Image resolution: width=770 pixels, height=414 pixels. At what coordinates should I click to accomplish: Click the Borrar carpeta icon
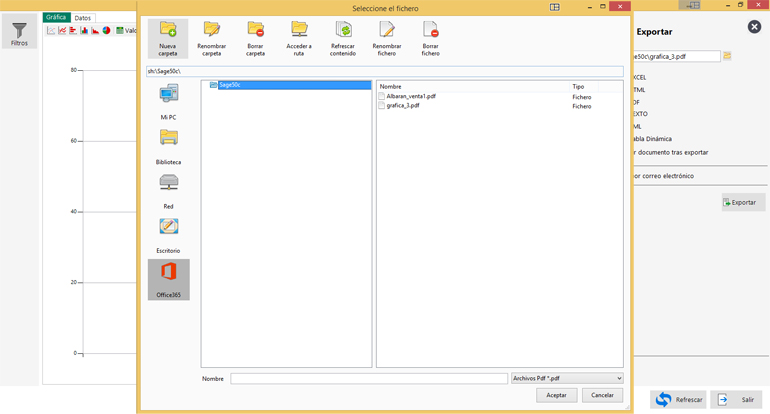(x=255, y=31)
